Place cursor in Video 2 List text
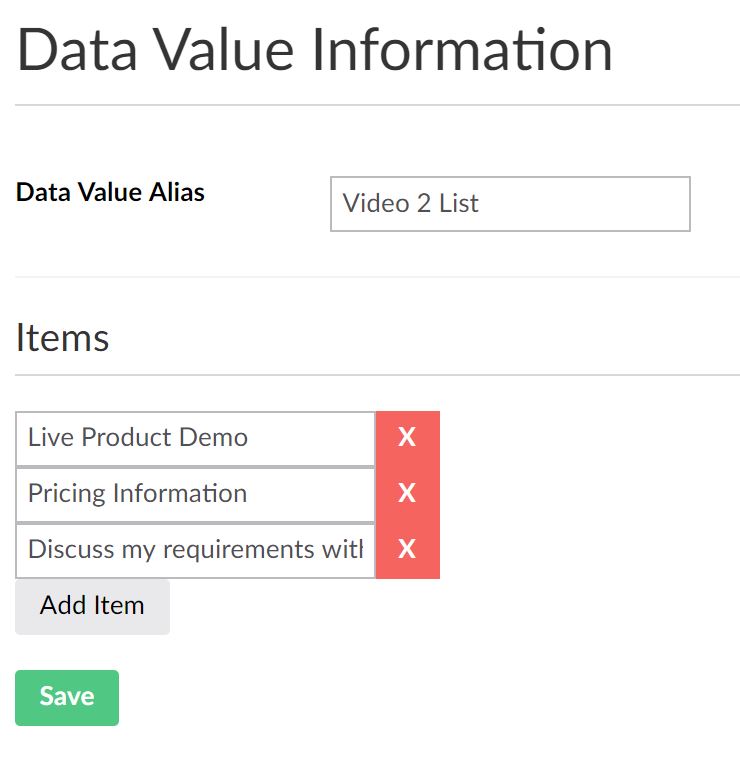 click(x=410, y=203)
